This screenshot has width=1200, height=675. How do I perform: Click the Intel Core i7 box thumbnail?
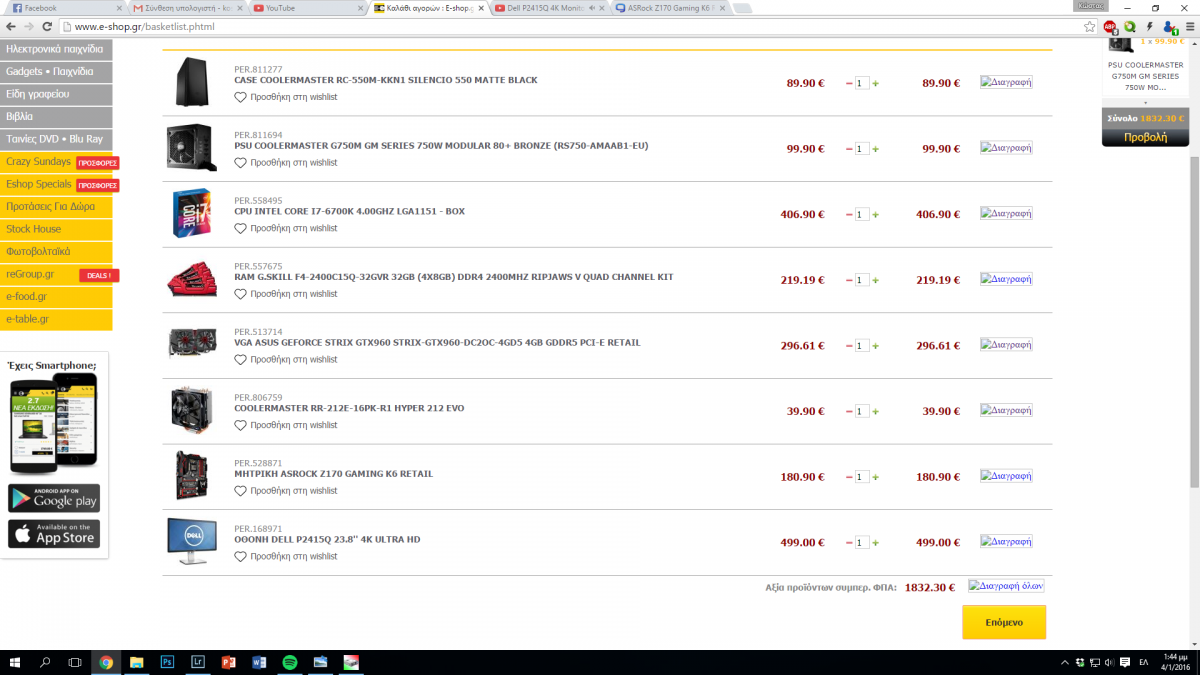point(191,213)
